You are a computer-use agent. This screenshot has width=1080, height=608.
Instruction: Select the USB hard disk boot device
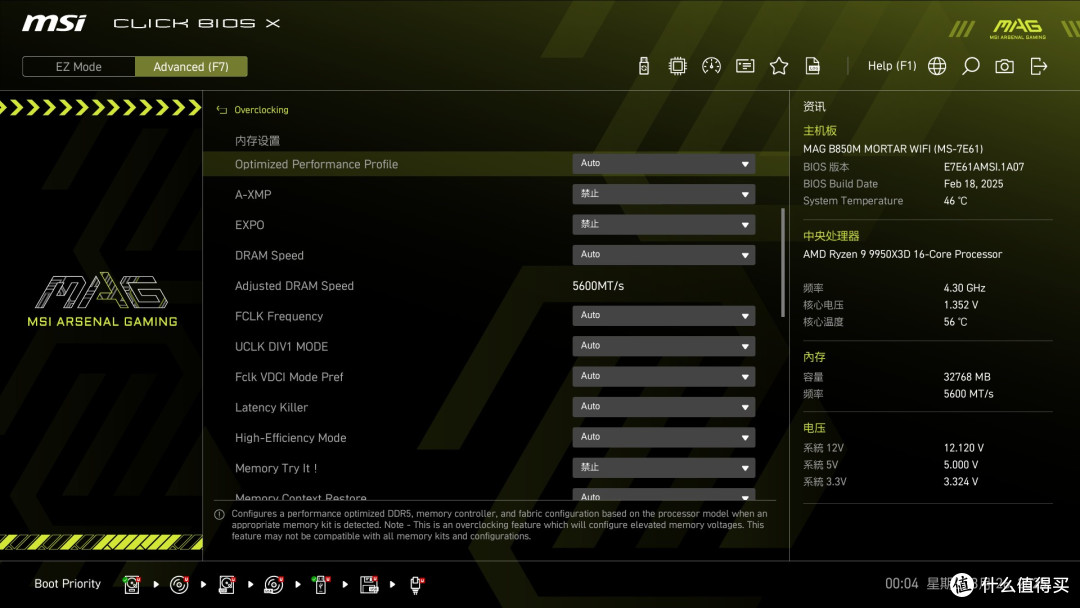click(227, 585)
